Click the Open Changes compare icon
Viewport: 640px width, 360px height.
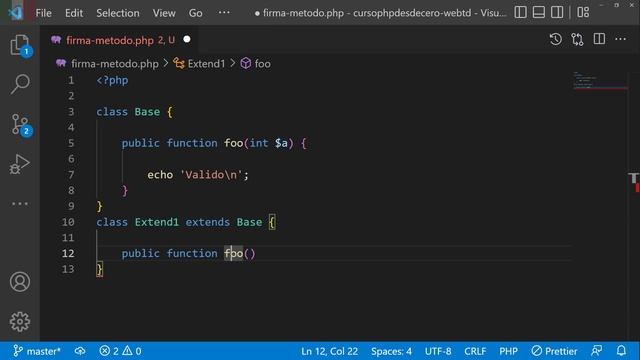(x=577, y=39)
